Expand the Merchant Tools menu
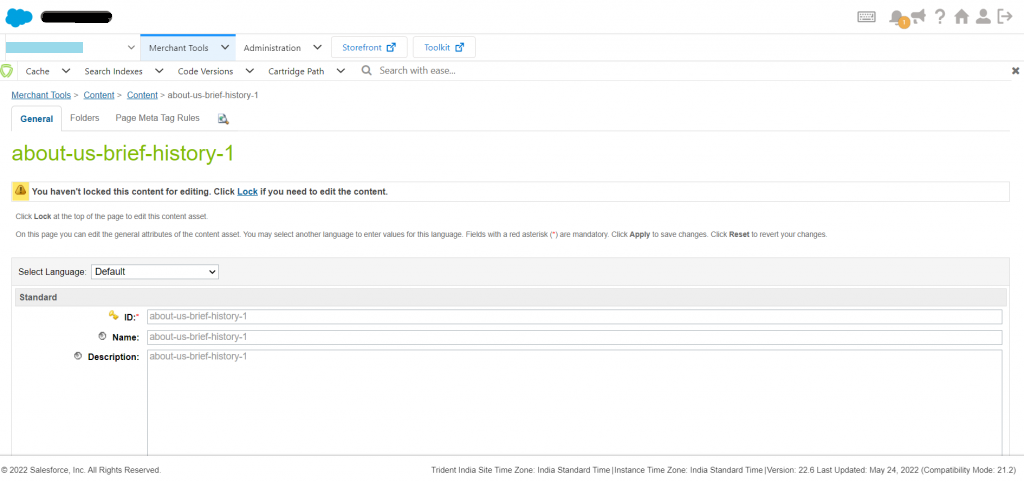 187,47
